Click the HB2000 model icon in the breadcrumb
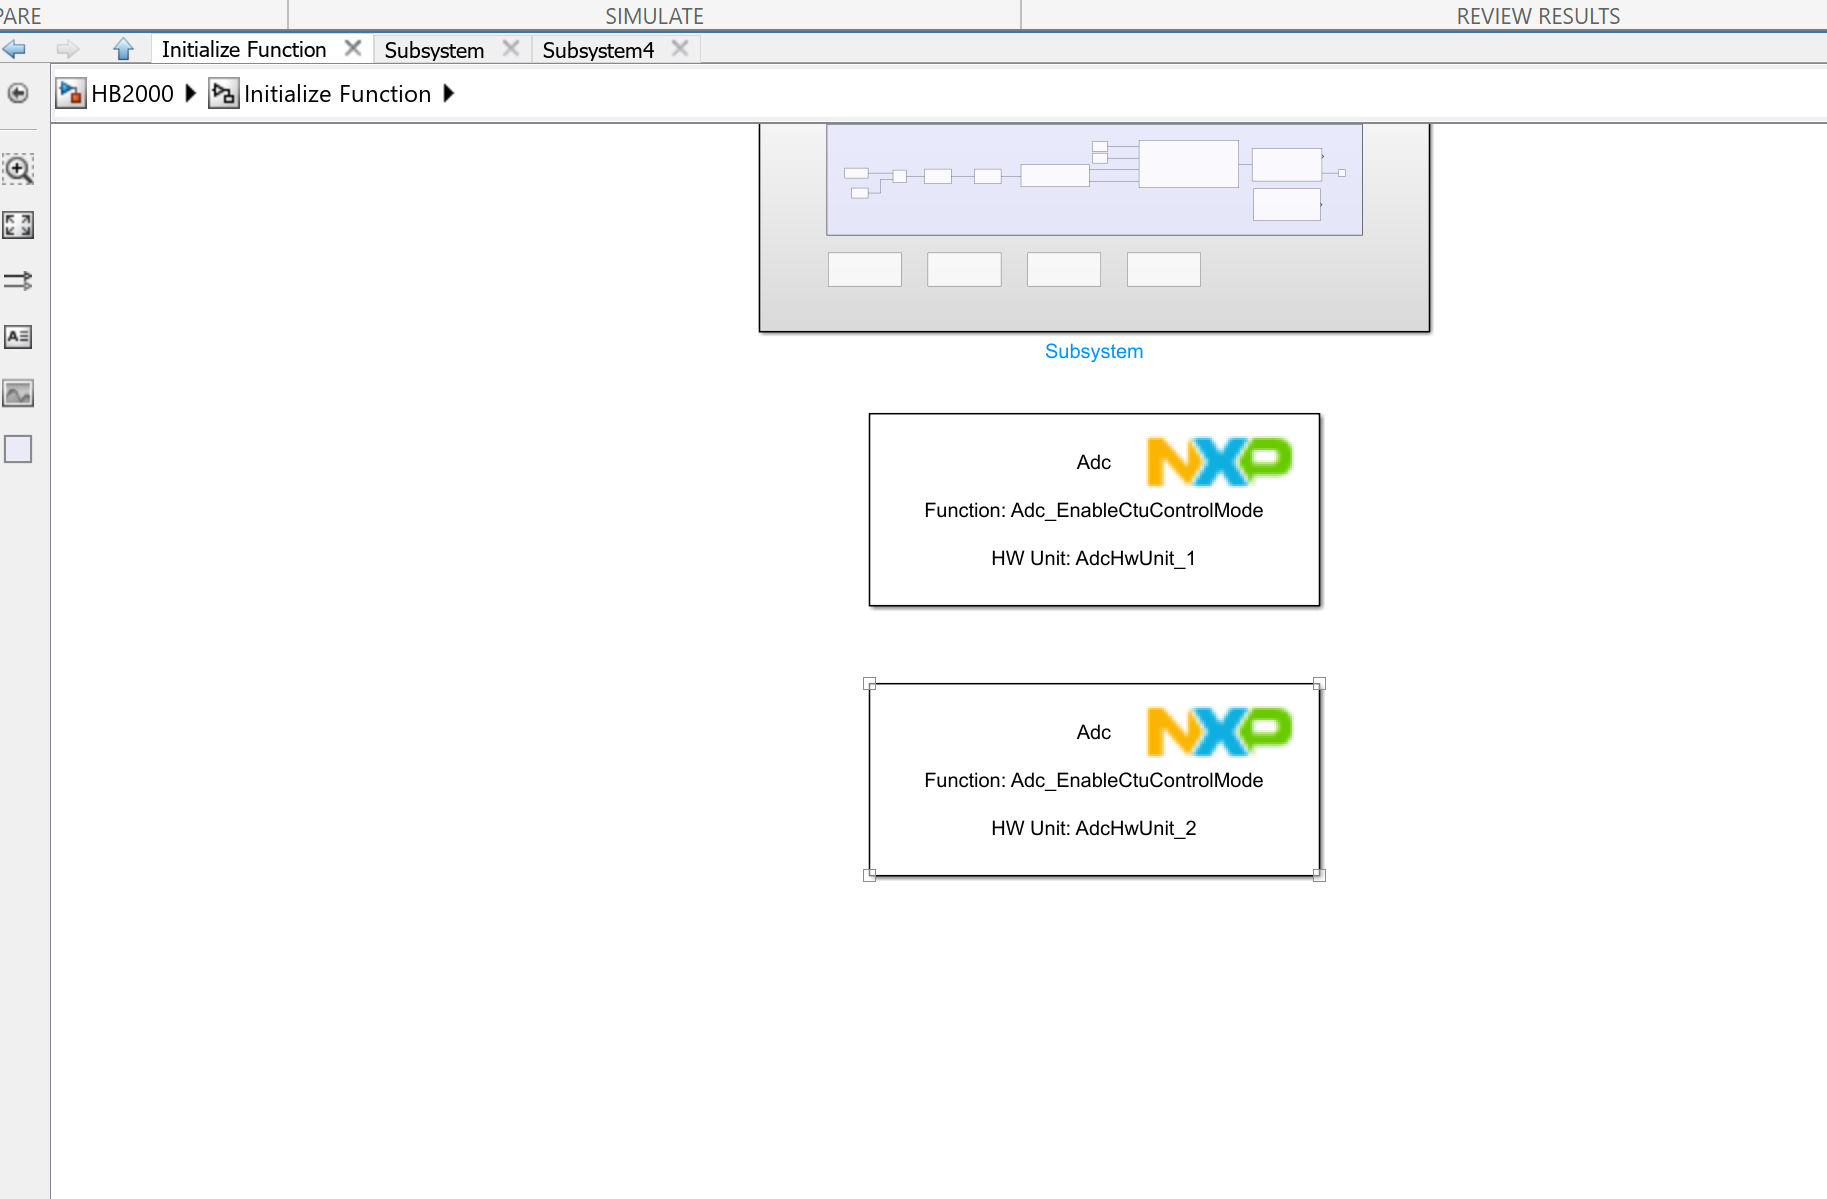Viewport: 1827px width, 1199px height. pos(70,93)
